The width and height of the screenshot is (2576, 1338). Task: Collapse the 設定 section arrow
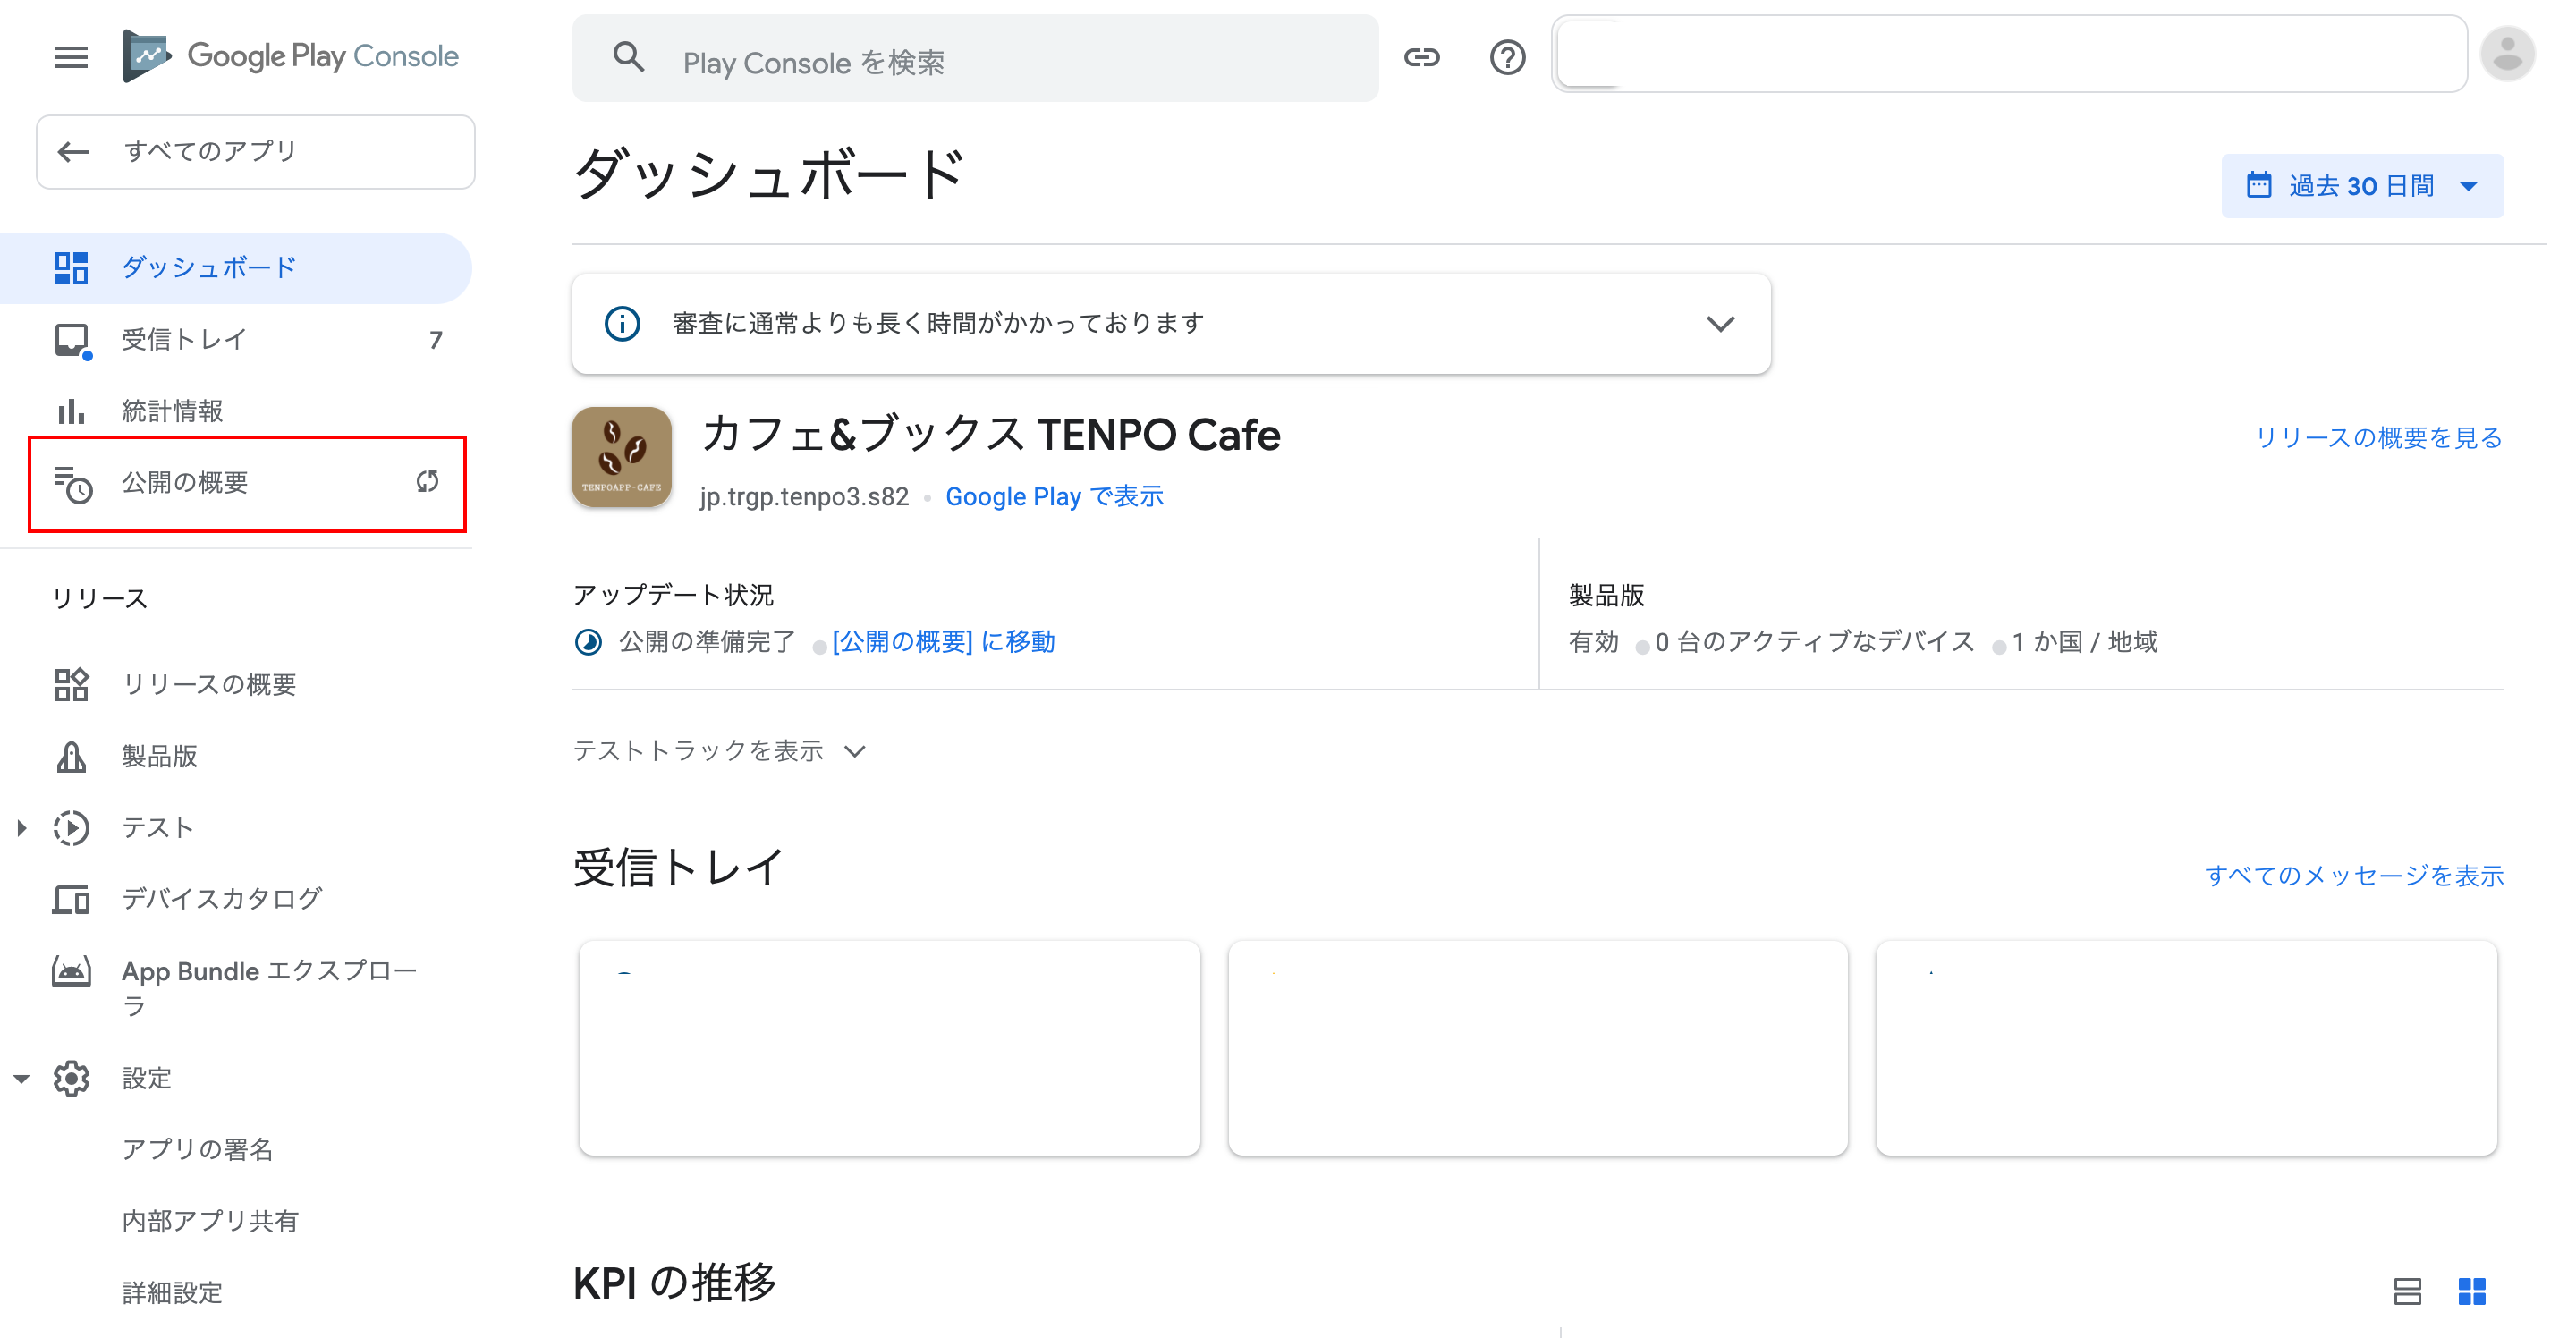coord(21,1079)
